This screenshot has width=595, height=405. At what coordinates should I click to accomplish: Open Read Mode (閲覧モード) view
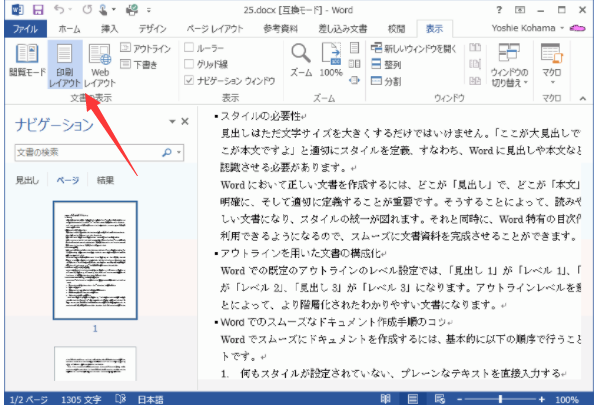coord(27,60)
